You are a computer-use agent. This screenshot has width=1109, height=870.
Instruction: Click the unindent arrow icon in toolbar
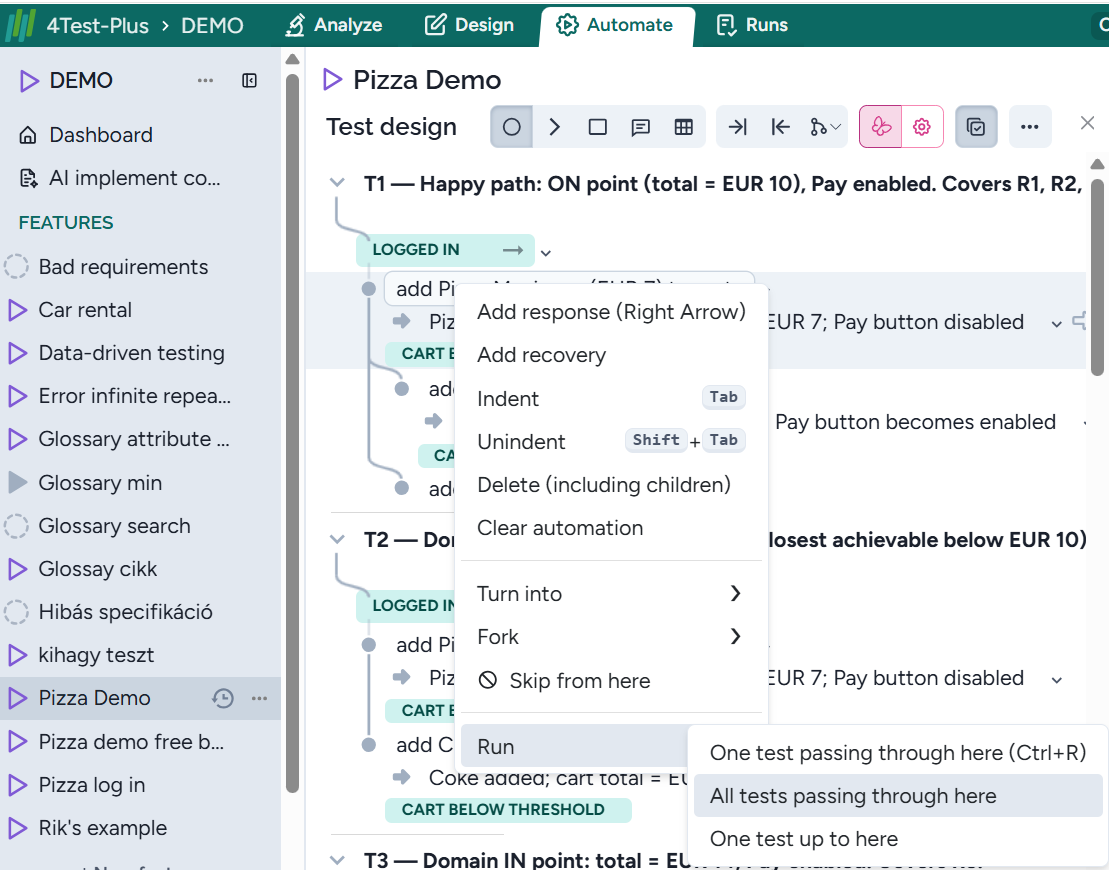pos(780,127)
